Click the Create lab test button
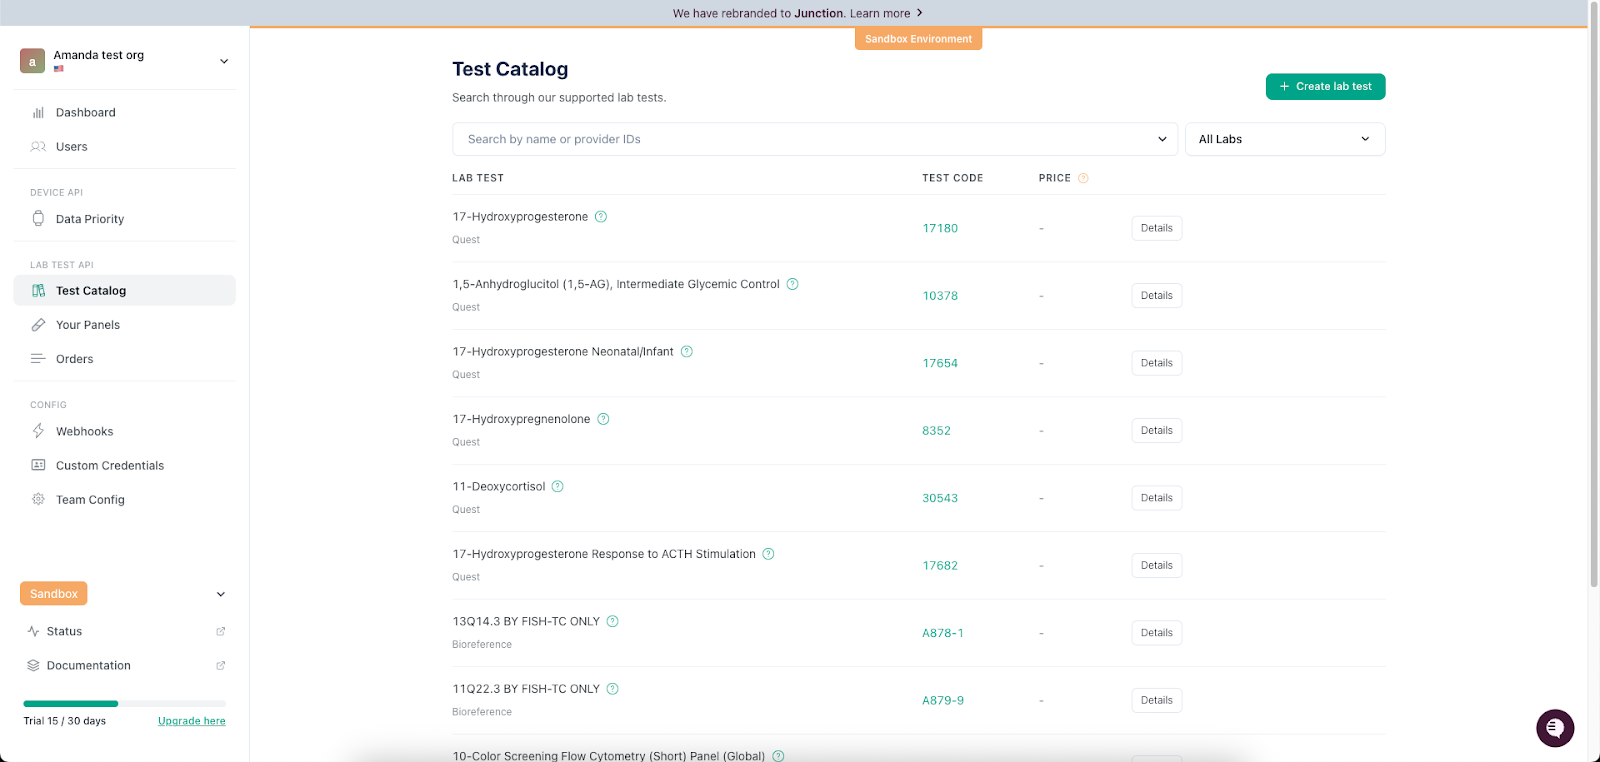Screen dimensions: 1600x762 coord(1325,87)
